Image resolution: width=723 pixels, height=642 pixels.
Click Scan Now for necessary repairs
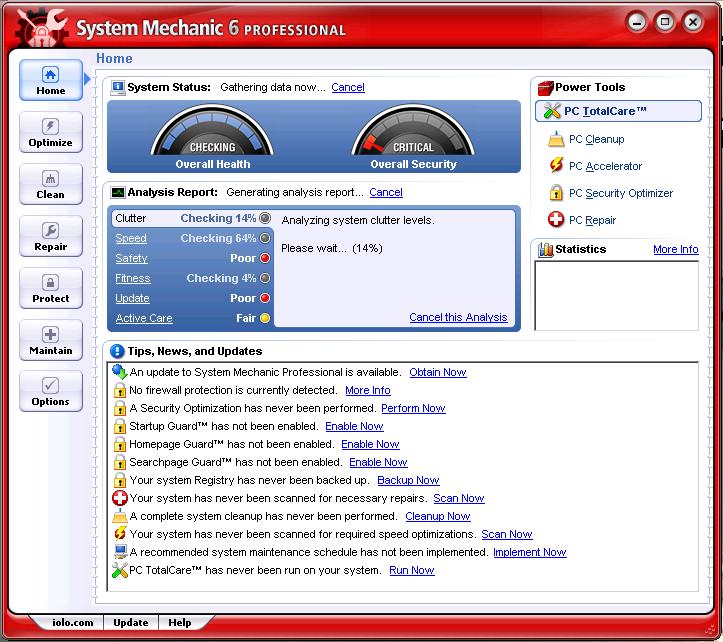(x=459, y=498)
